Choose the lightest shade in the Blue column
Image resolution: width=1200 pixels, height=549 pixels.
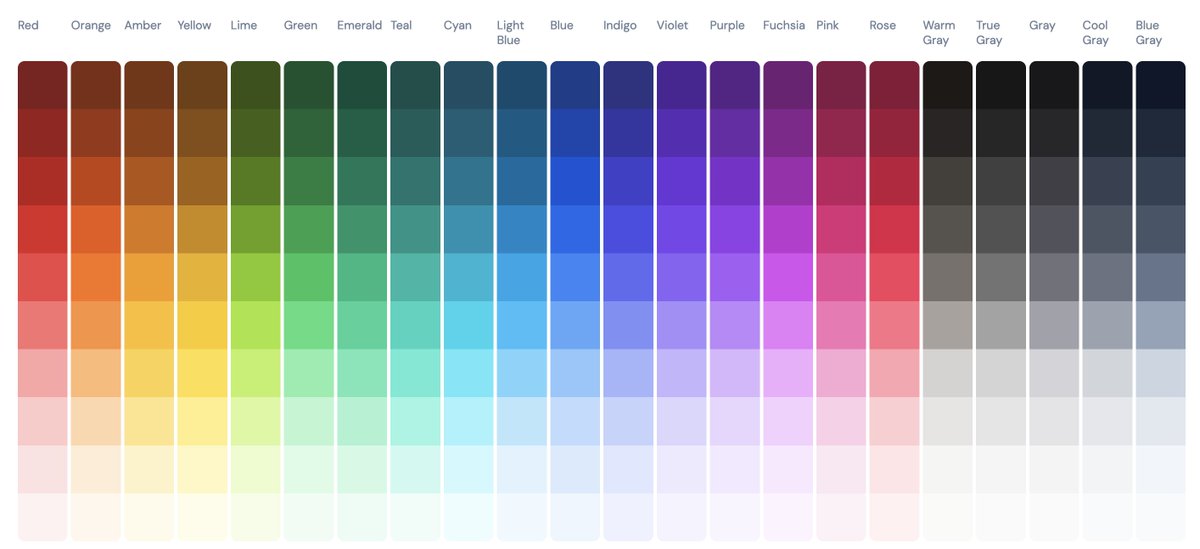click(x=575, y=517)
